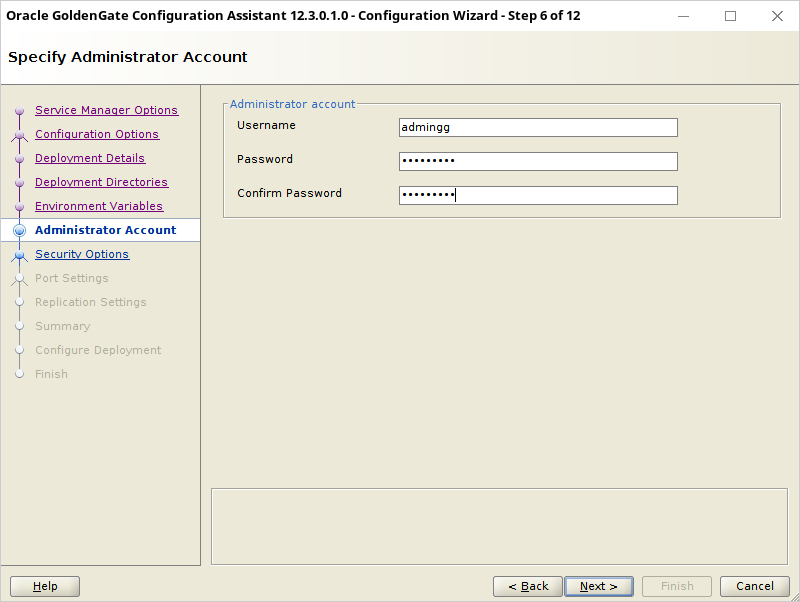Close the Configuration Assistant window
The width and height of the screenshot is (800, 602).
pyautogui.click(x=777, y=16)
